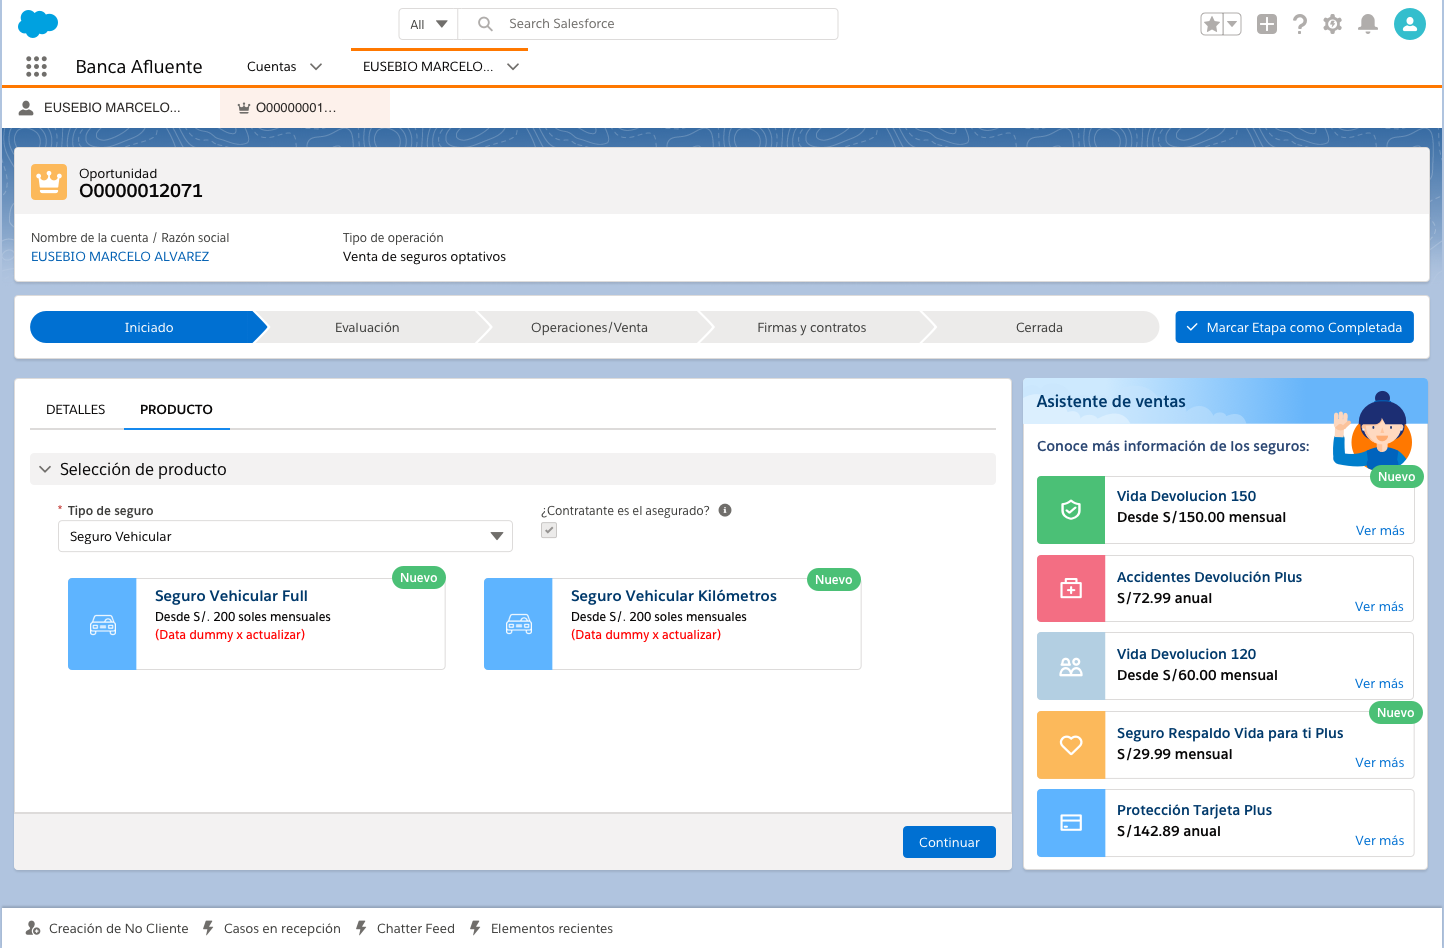The width and height of the screenshot is (1444, 948).
Task: Click the Casos en recepción lightning icon
Action: (x=208, y=928)
